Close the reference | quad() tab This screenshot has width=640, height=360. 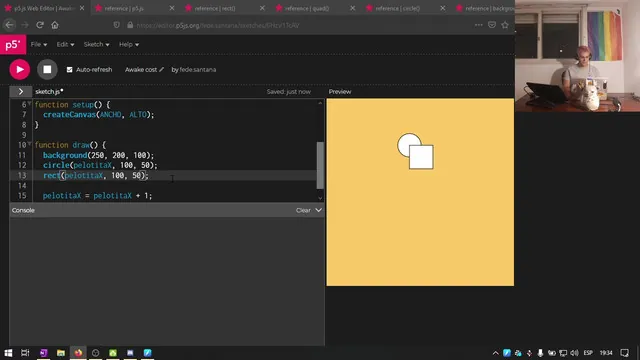click(353, 8)
